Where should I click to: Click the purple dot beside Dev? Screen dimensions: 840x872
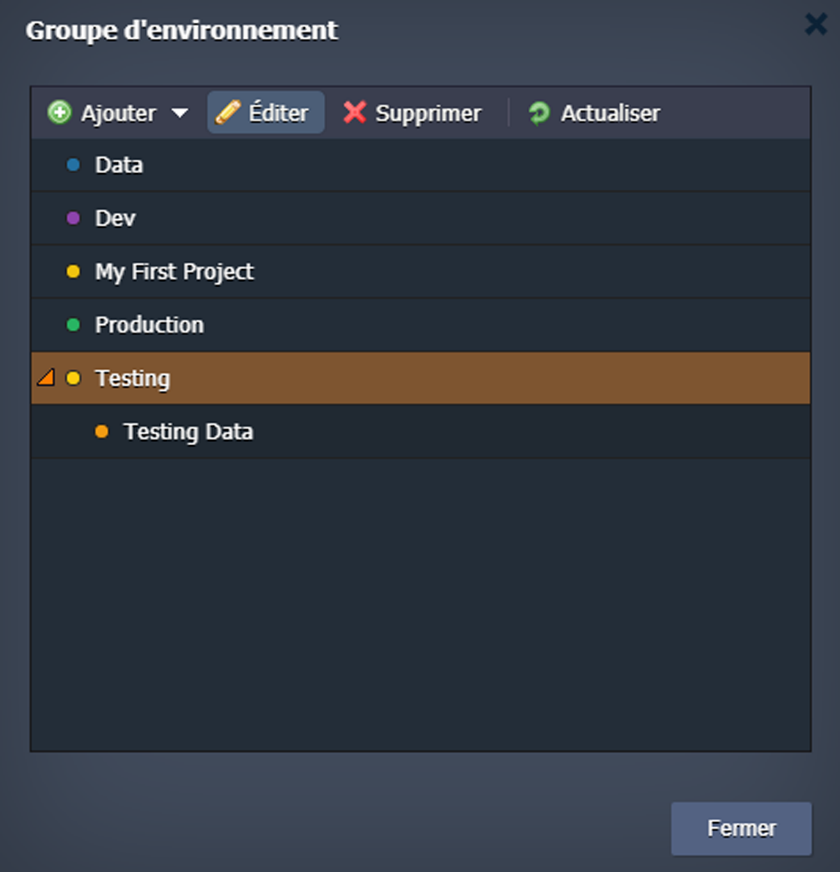click(73, 218)
